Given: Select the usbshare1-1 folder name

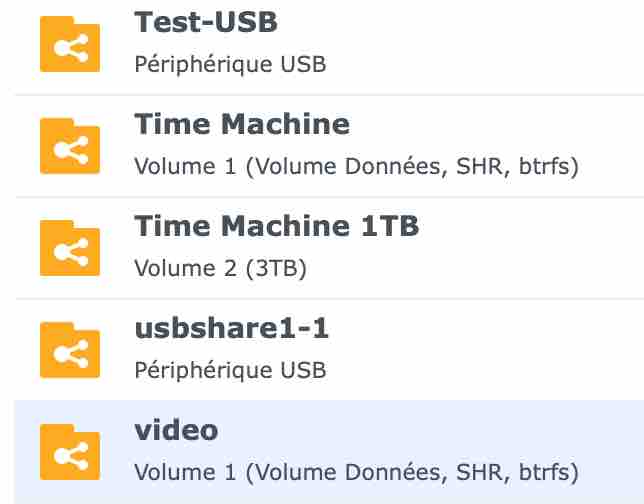Looking at the screenshot, I should coord(232,328).
